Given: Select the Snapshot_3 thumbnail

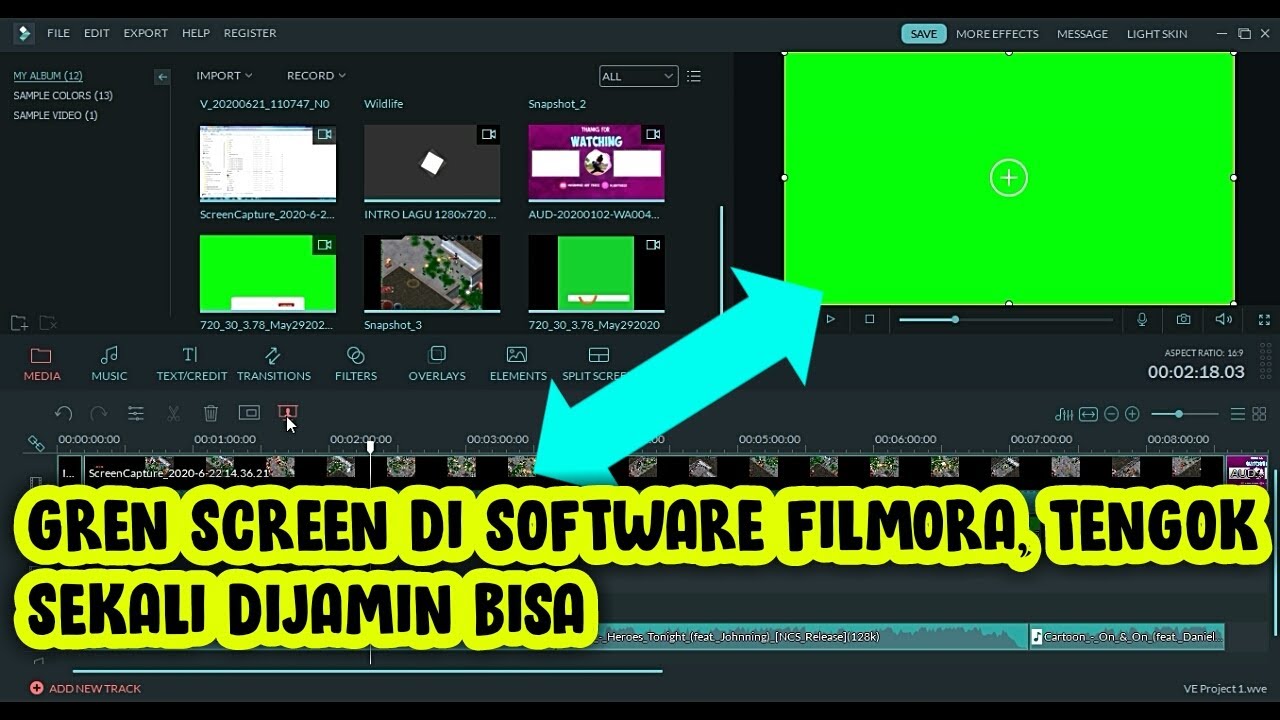Looking at the screenshot, I should (x=432, y=273).
